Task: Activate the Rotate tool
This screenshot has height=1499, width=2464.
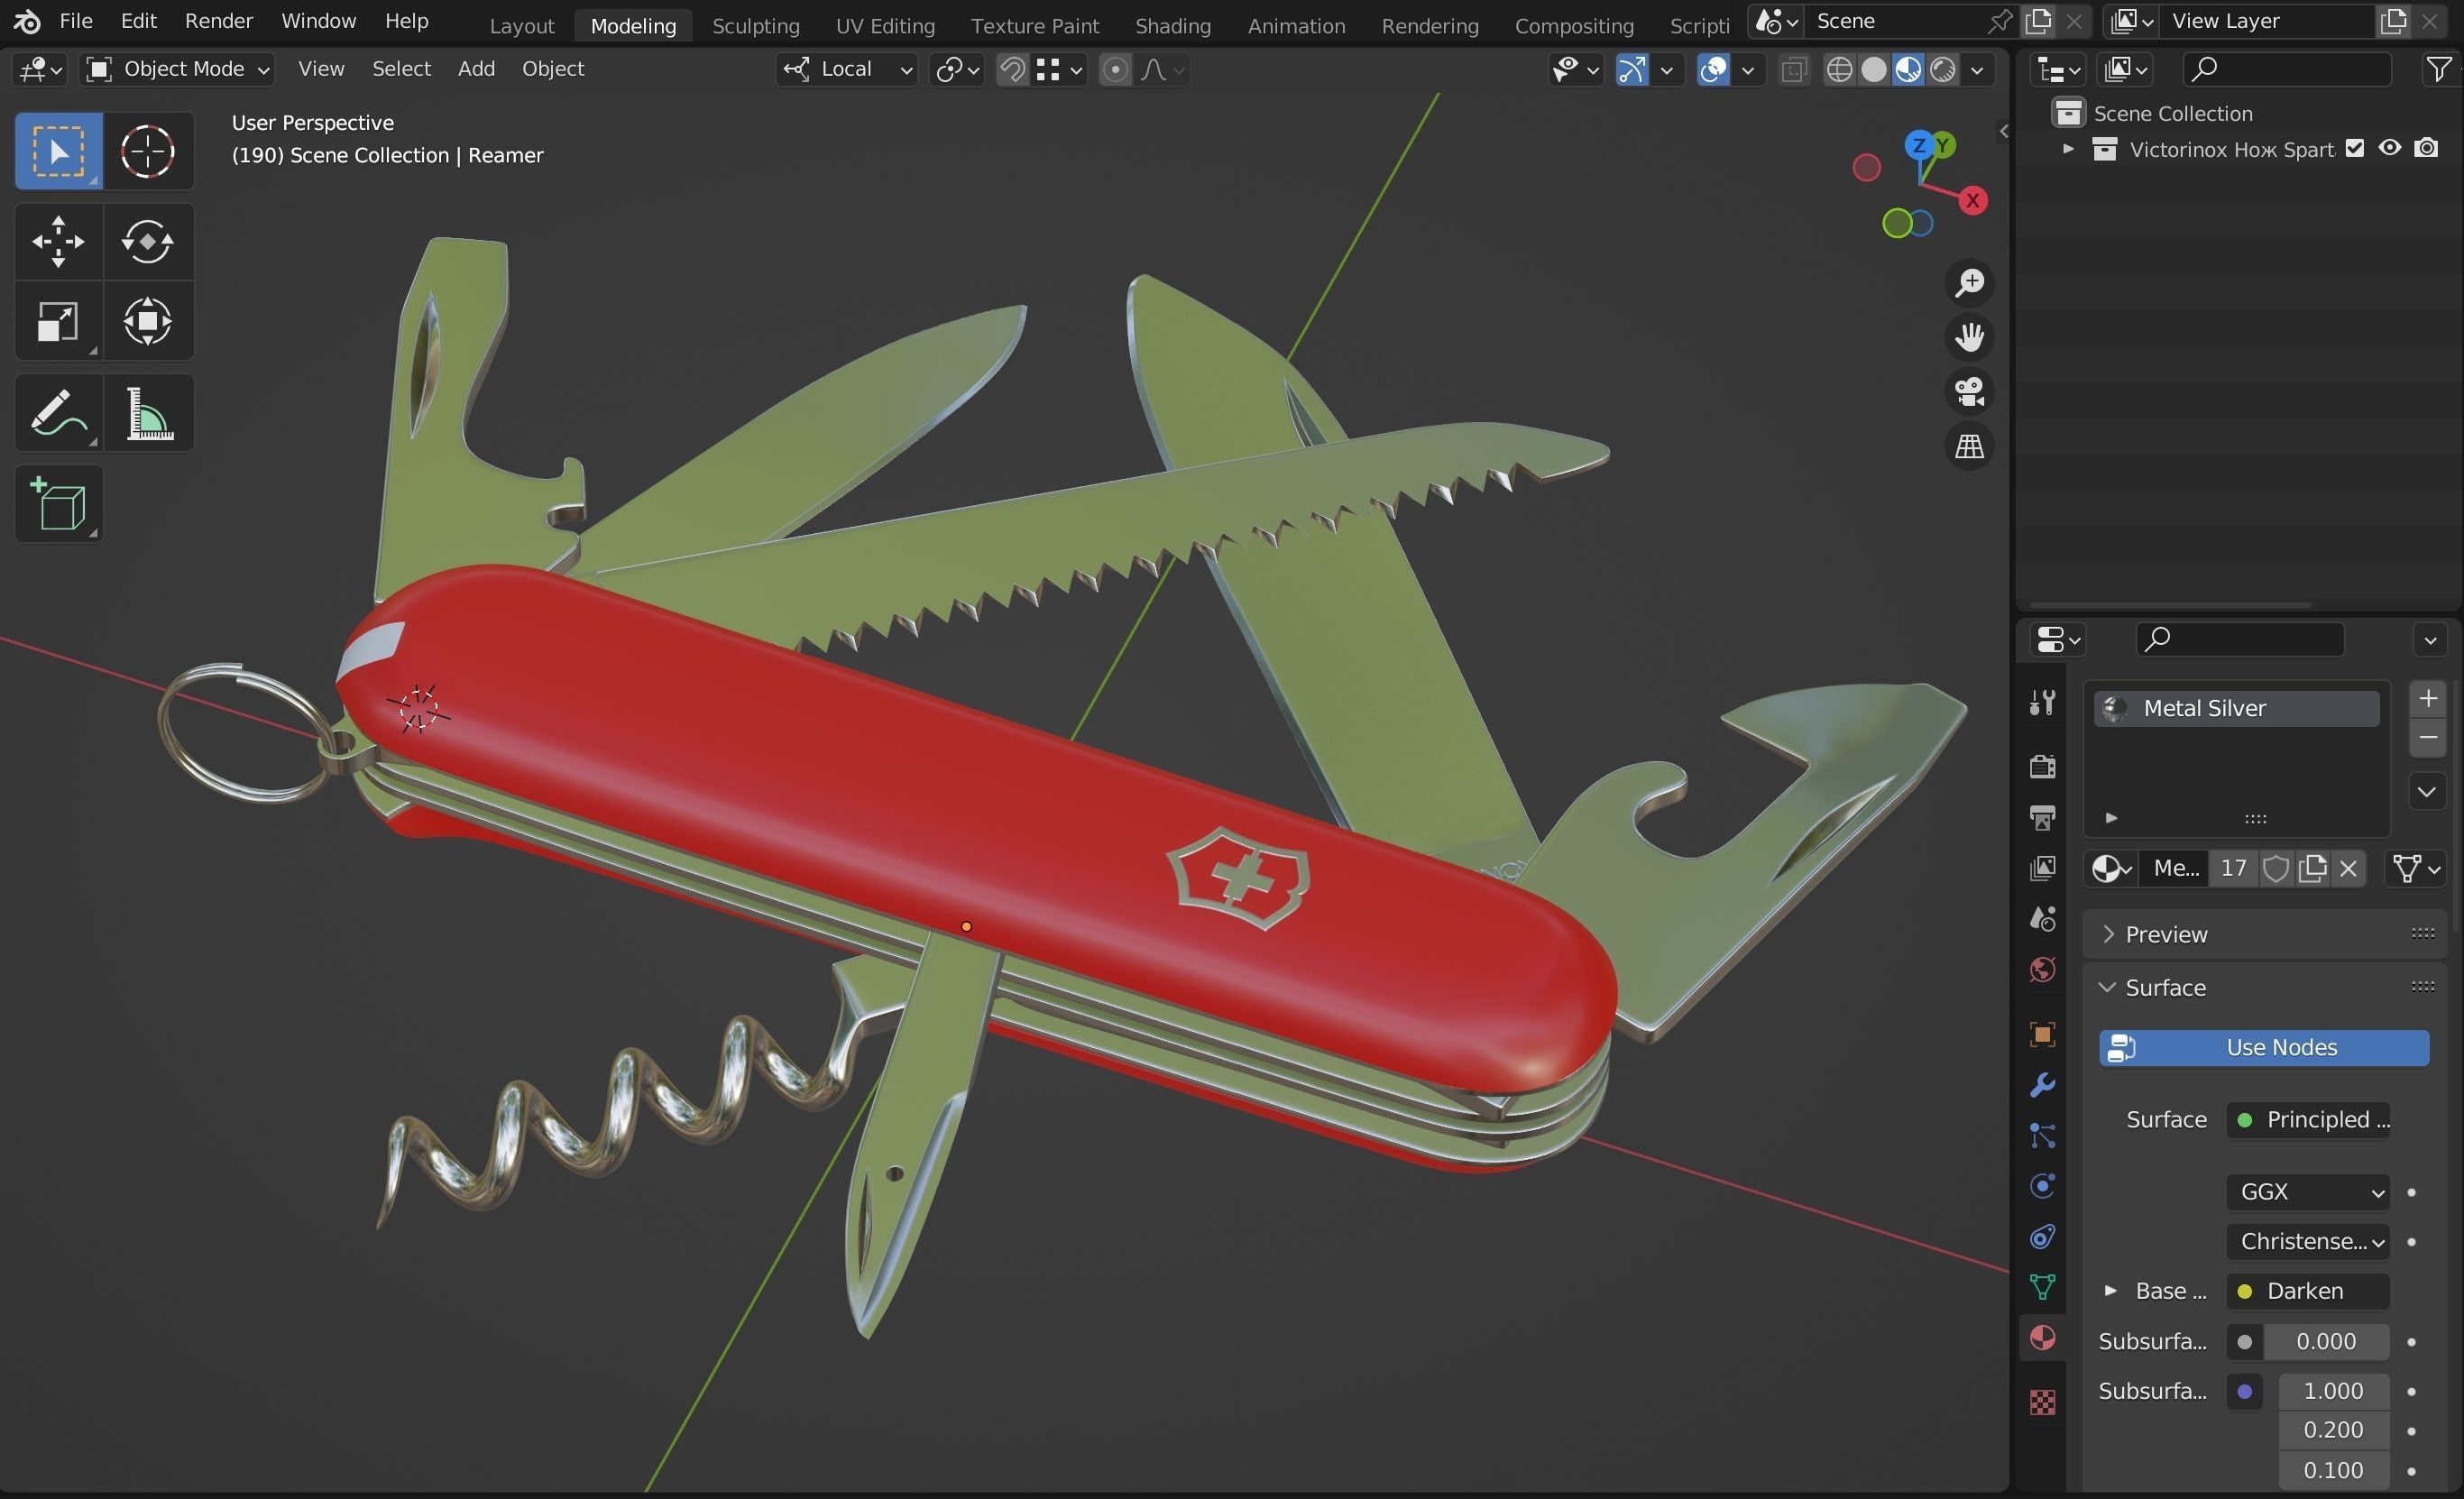Action: (148, 241)
